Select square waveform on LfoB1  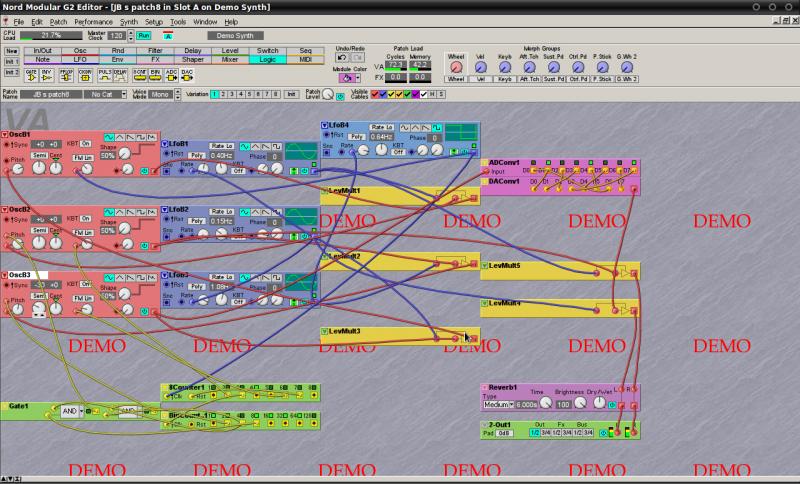[277, 146]
